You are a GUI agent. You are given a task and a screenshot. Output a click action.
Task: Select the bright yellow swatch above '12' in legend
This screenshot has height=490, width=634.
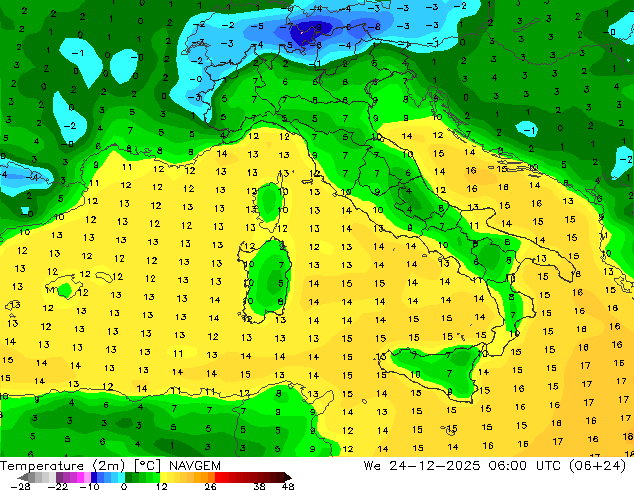(163, 477)
